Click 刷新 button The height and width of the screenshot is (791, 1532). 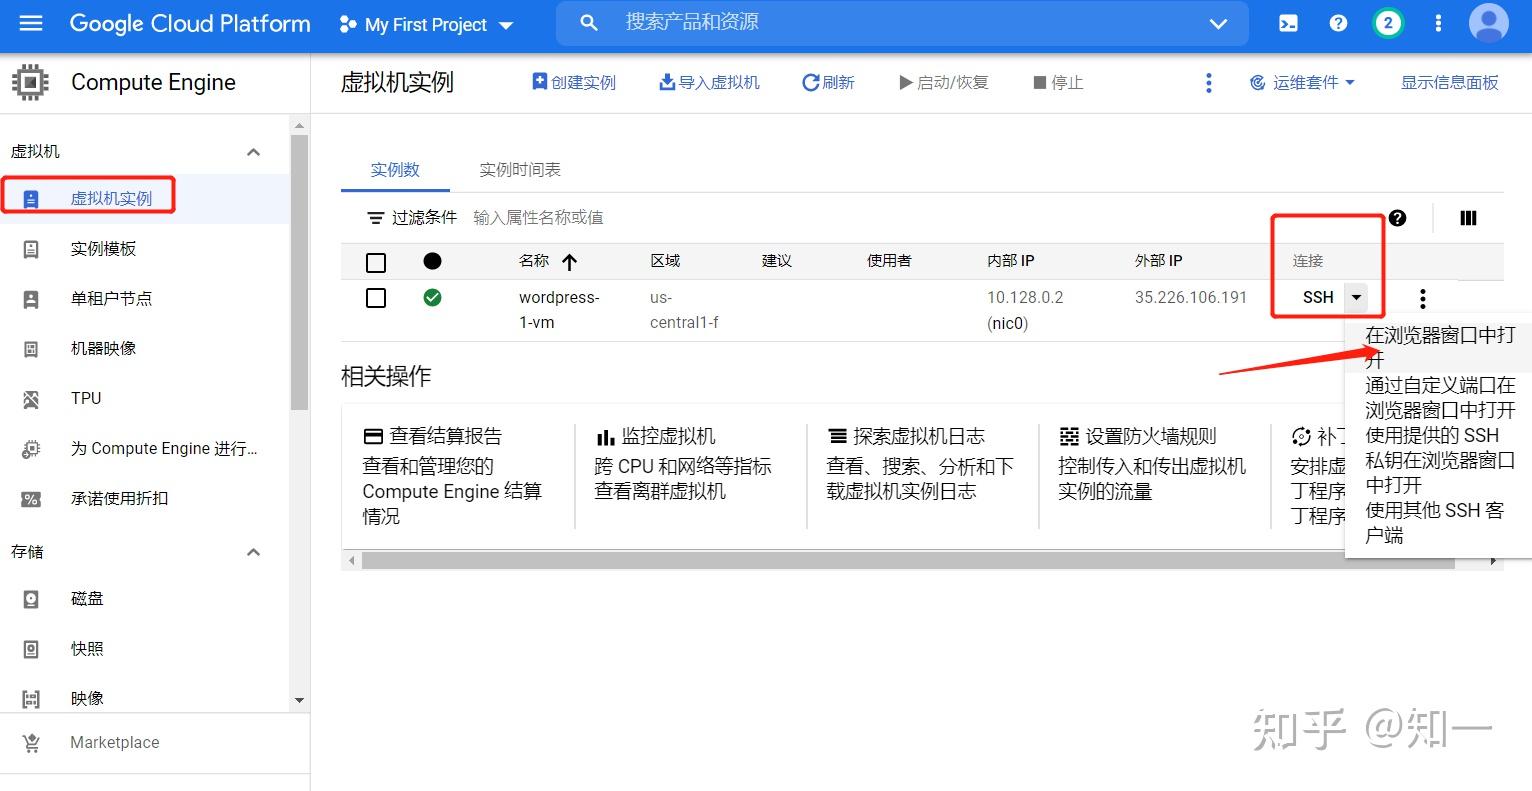[x=828, y=82]
